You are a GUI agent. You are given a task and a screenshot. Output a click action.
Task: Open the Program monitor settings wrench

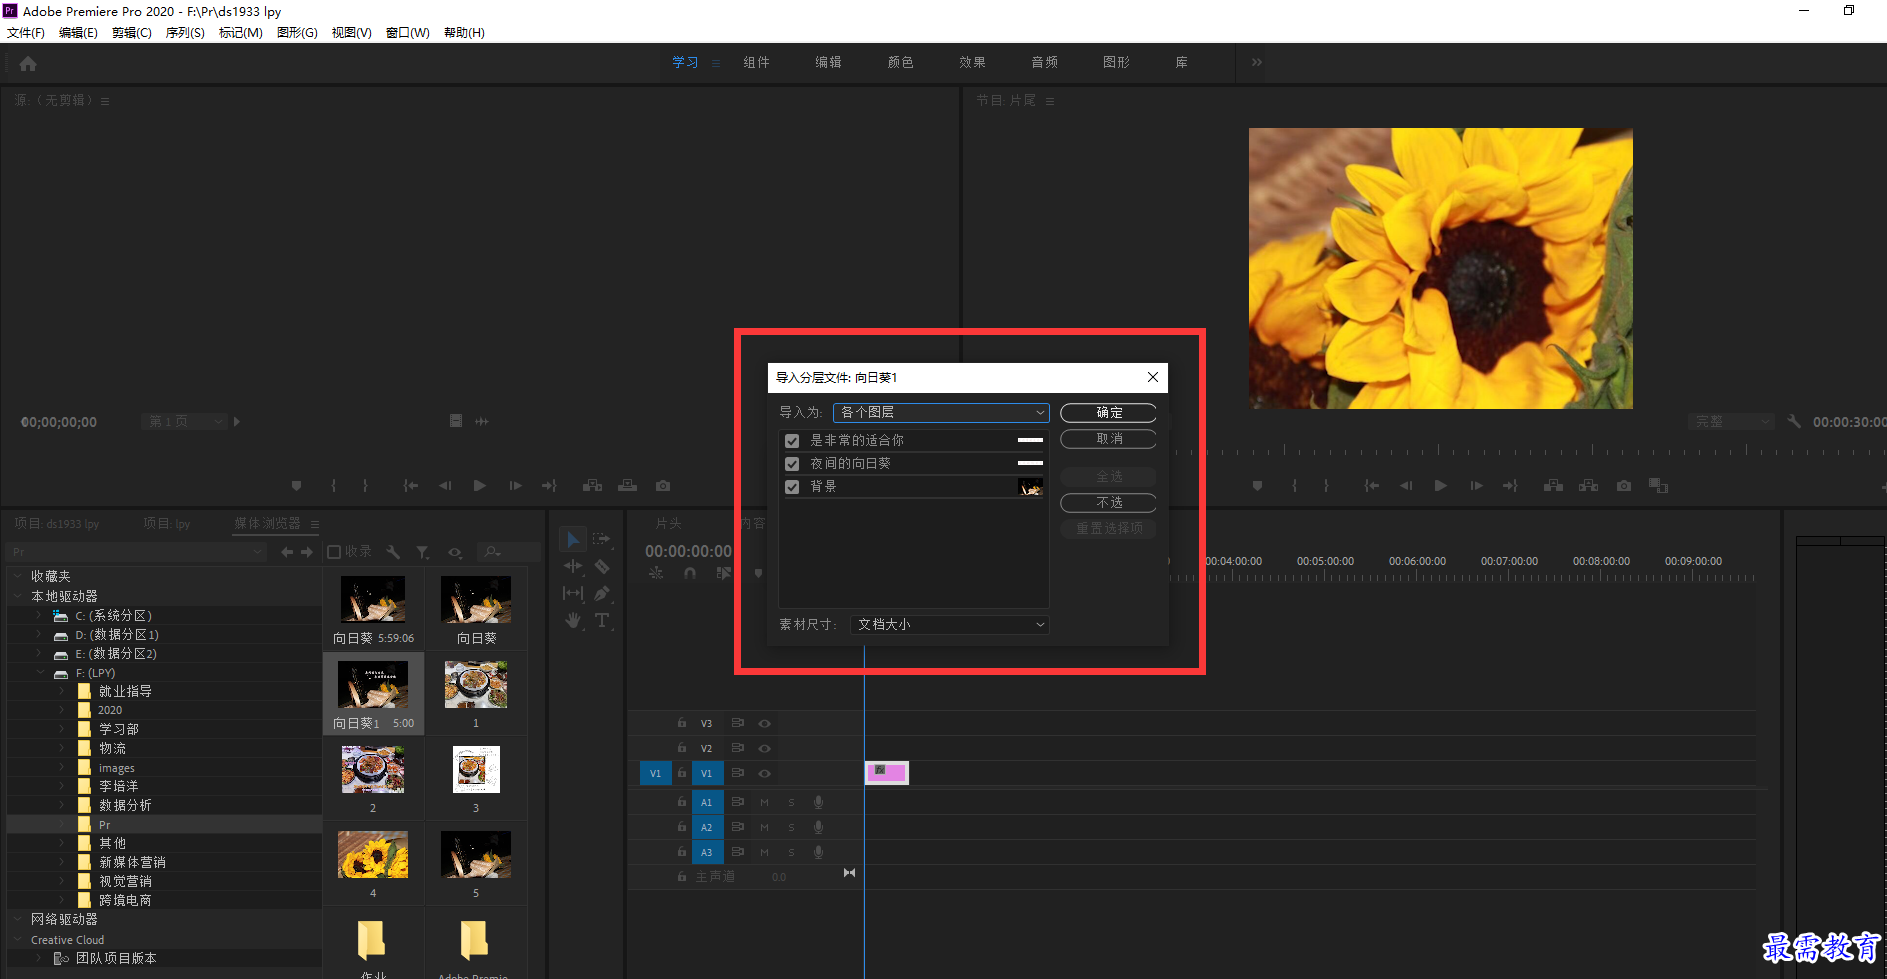(1794, 422)
